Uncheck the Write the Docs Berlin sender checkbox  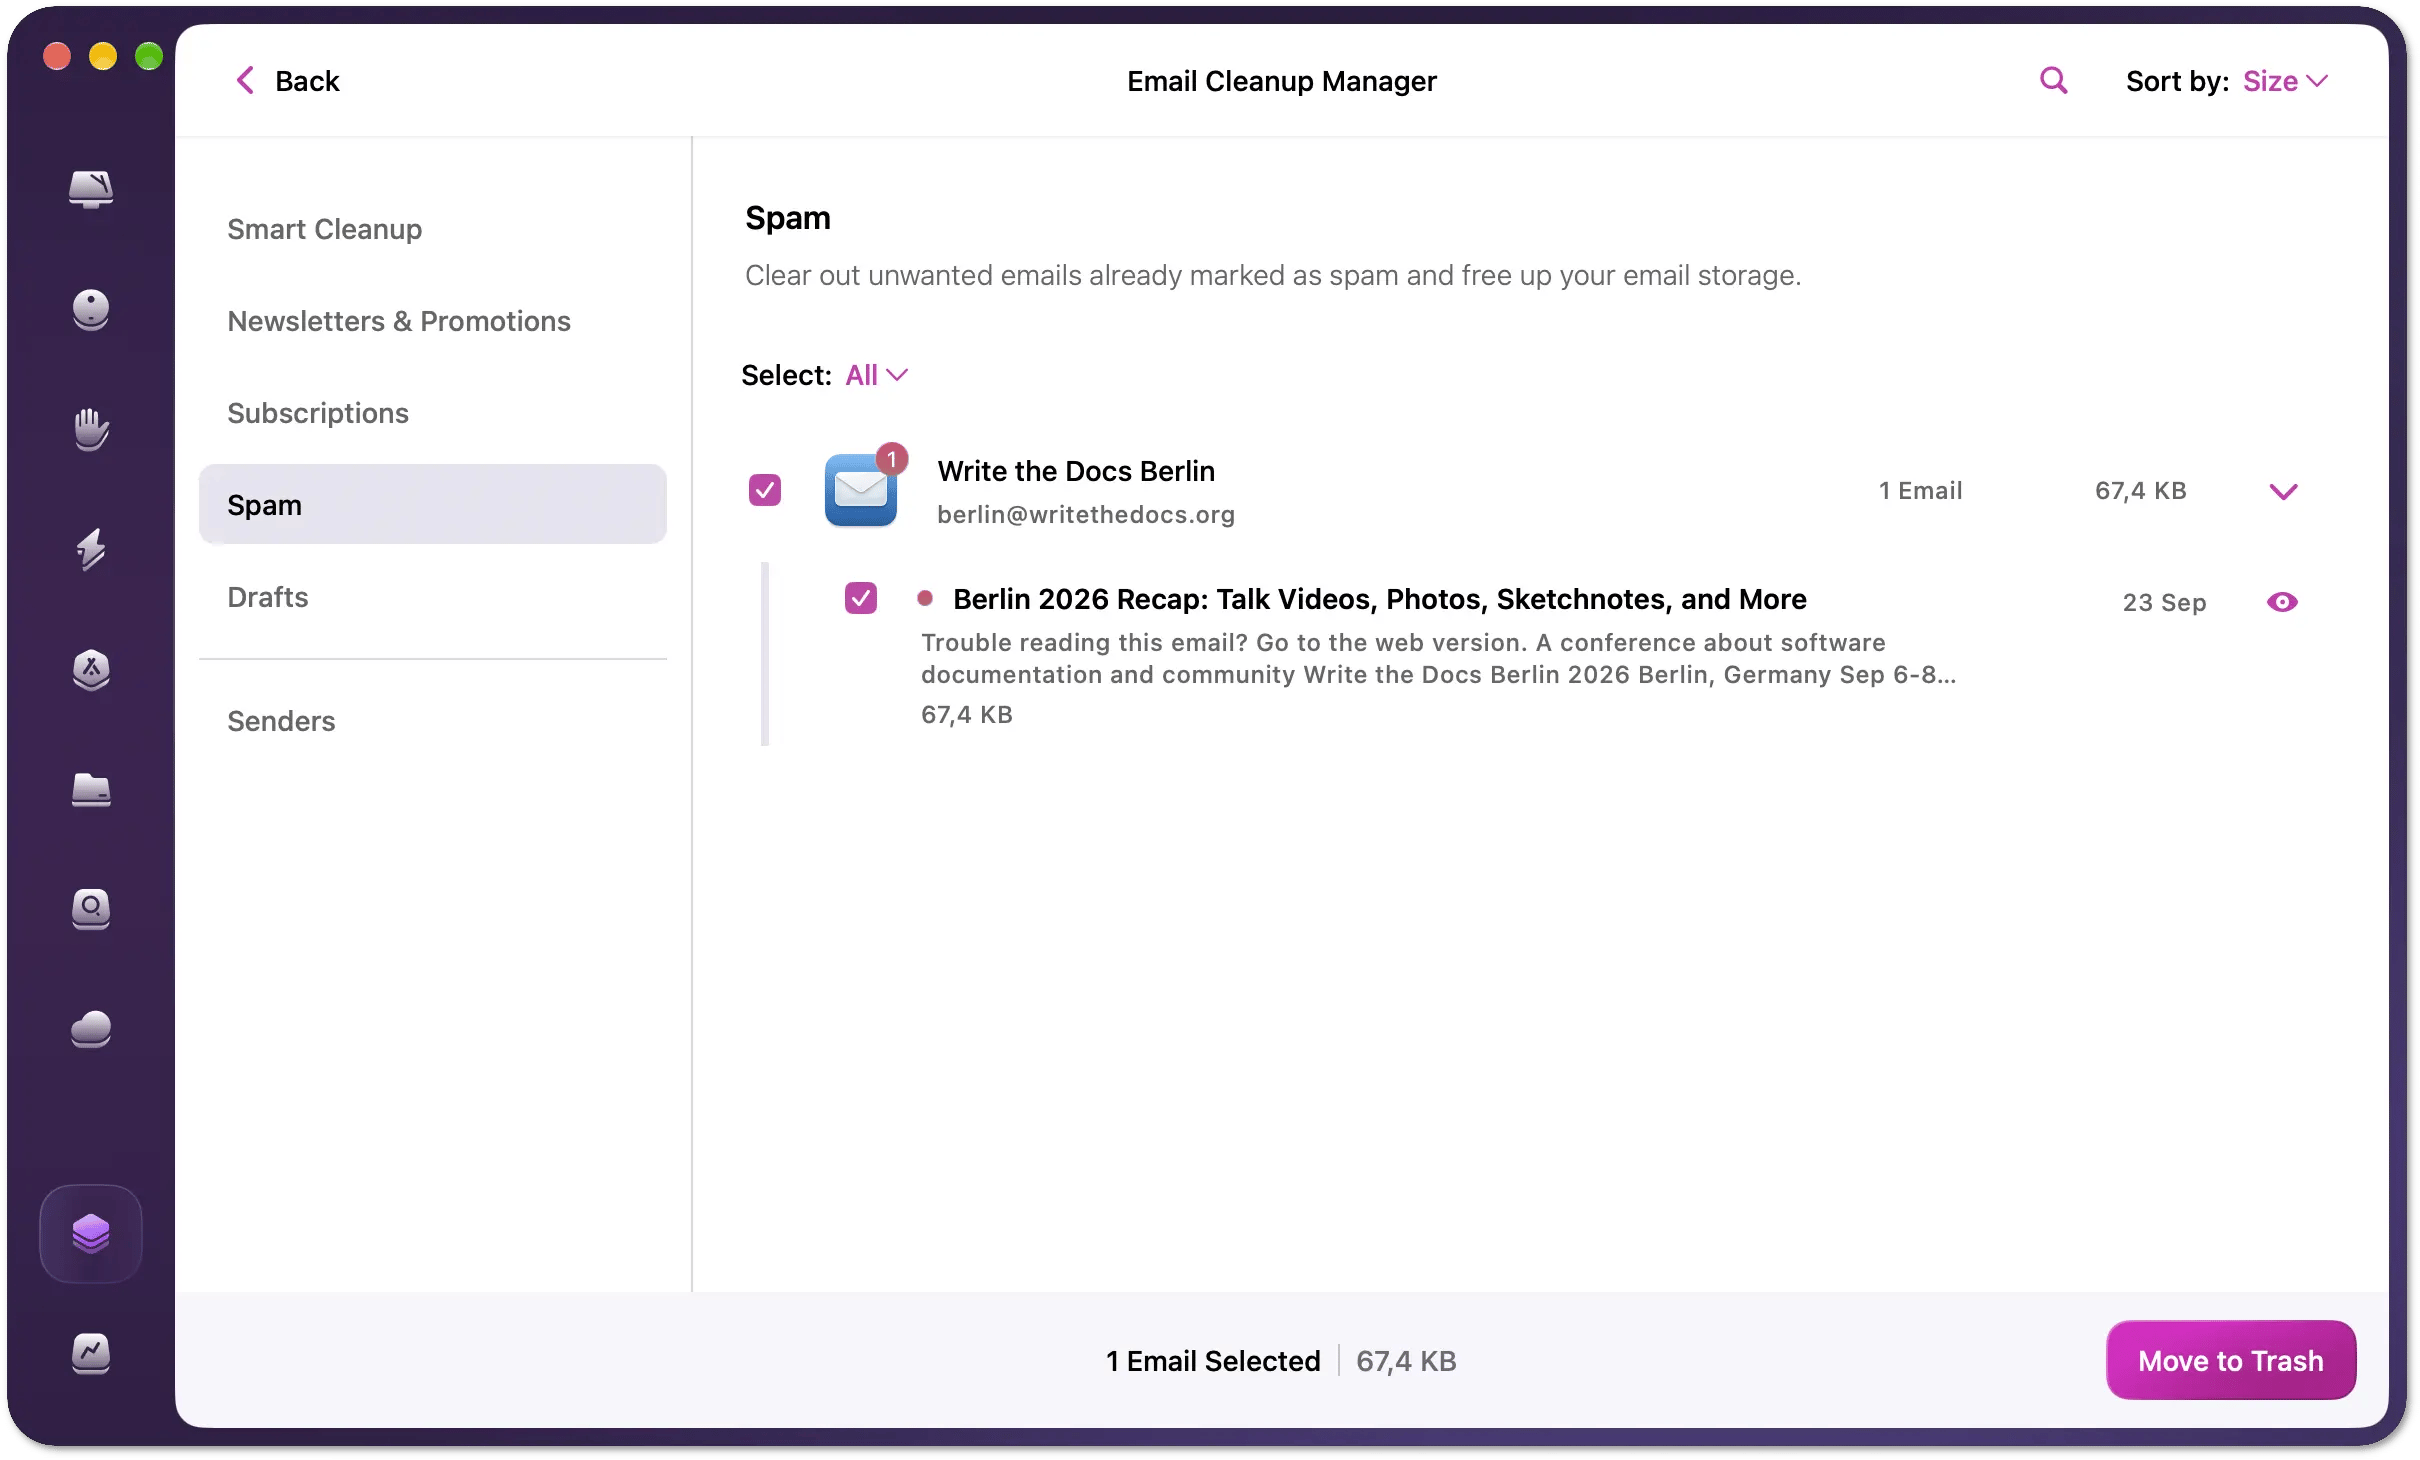[765, 490]
